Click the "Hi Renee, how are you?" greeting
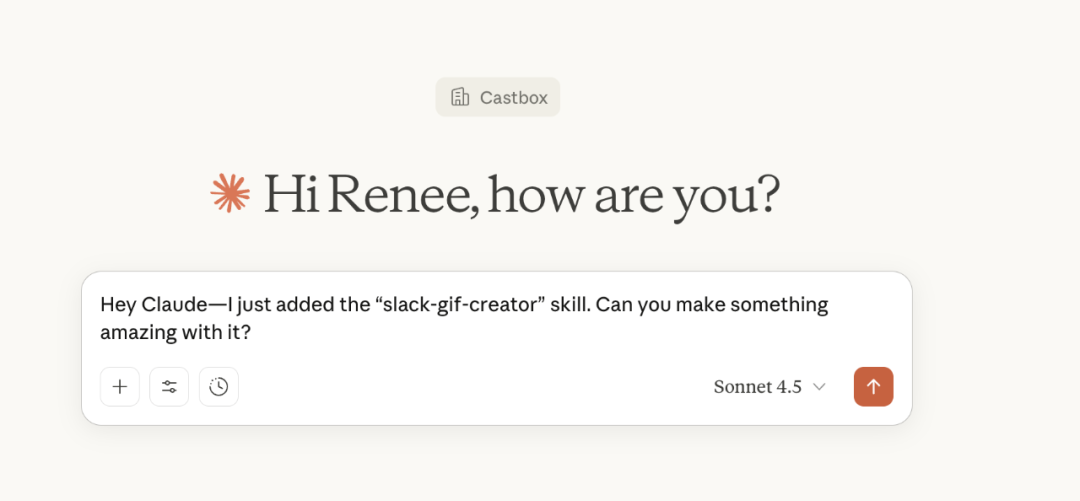The height and width of the screenshot is (501, 1080). pyautogui.click(x=520, y=194)
